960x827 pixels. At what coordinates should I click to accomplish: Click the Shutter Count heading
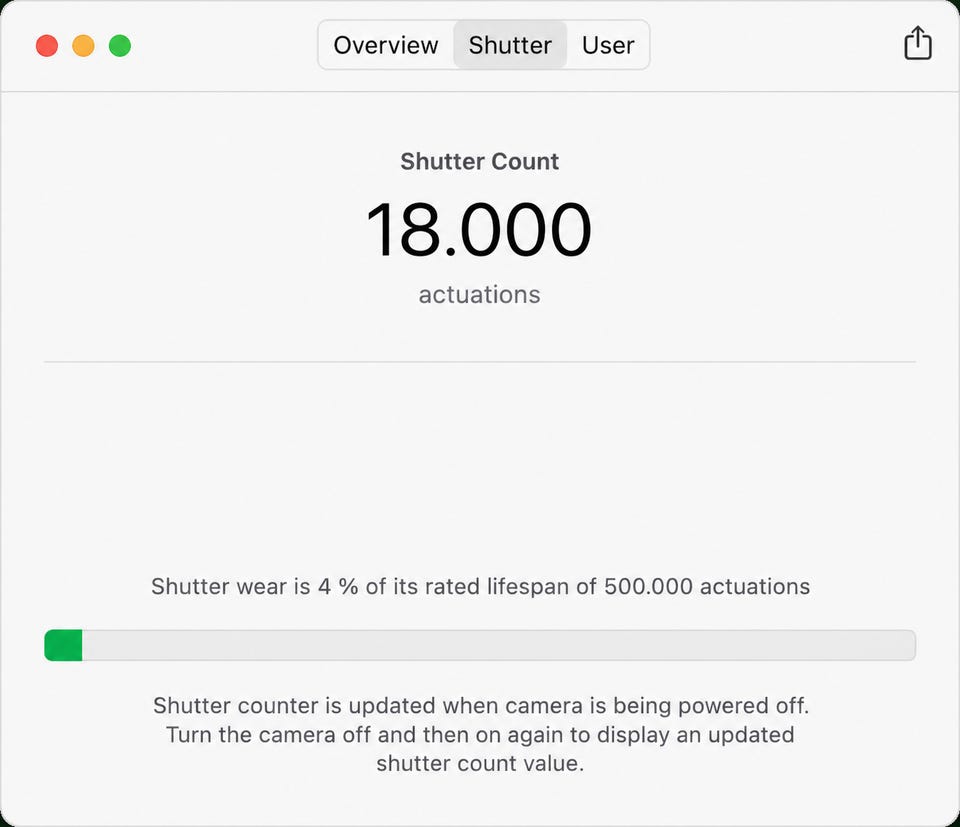coord(479,162)
